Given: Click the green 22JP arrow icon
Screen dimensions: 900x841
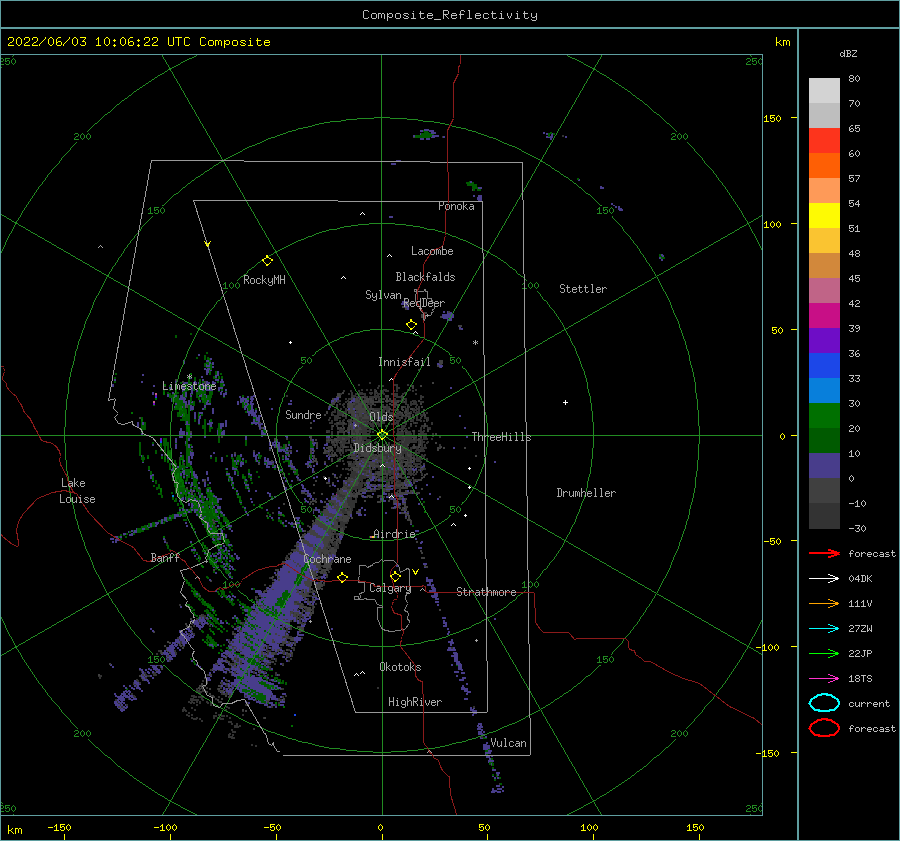Looking at the screenshot, I should click(x=824, y=653).
